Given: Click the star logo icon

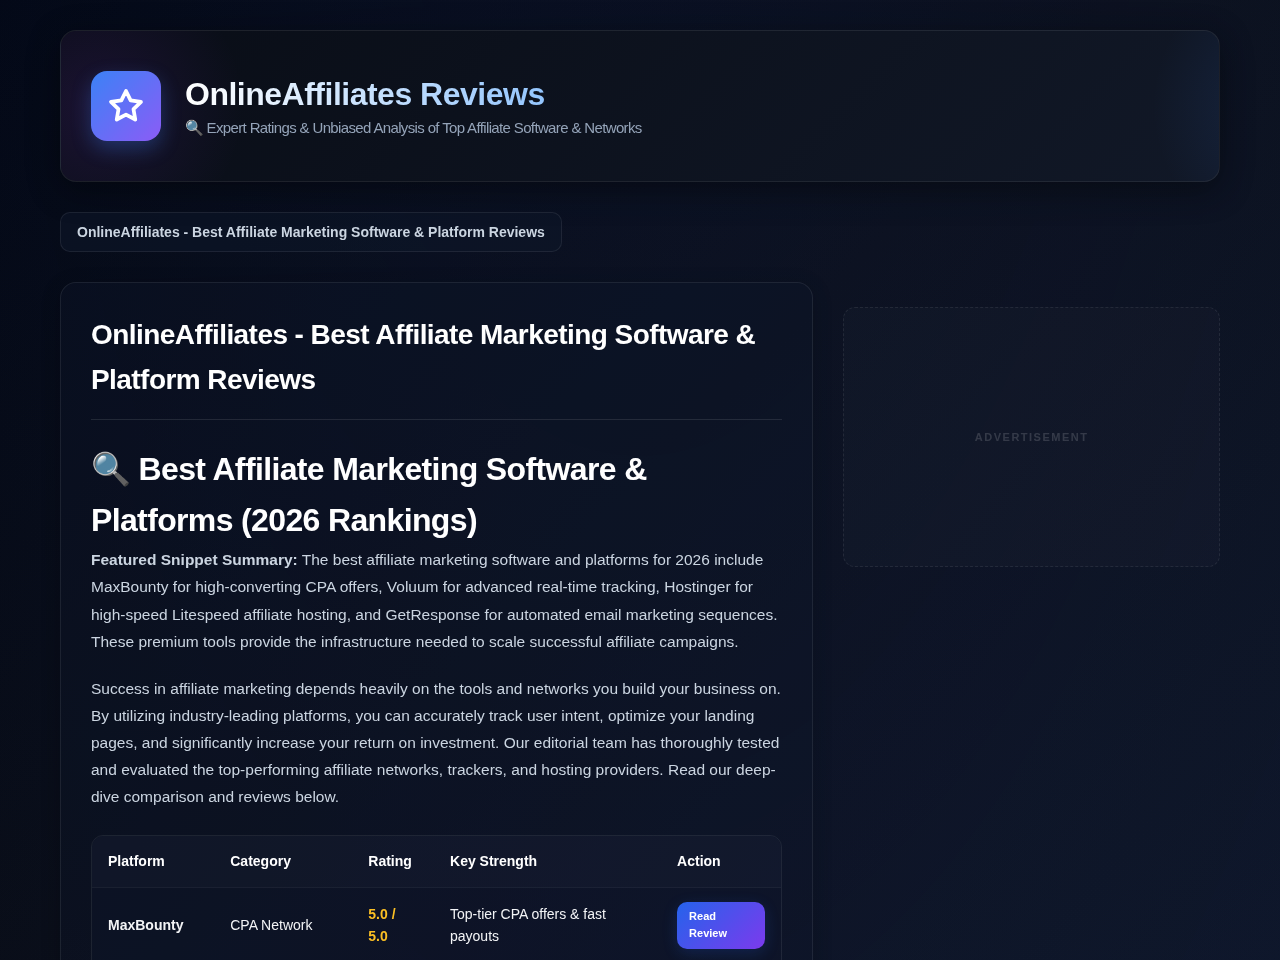Looking at the screenshot, I should coord(126,106).
